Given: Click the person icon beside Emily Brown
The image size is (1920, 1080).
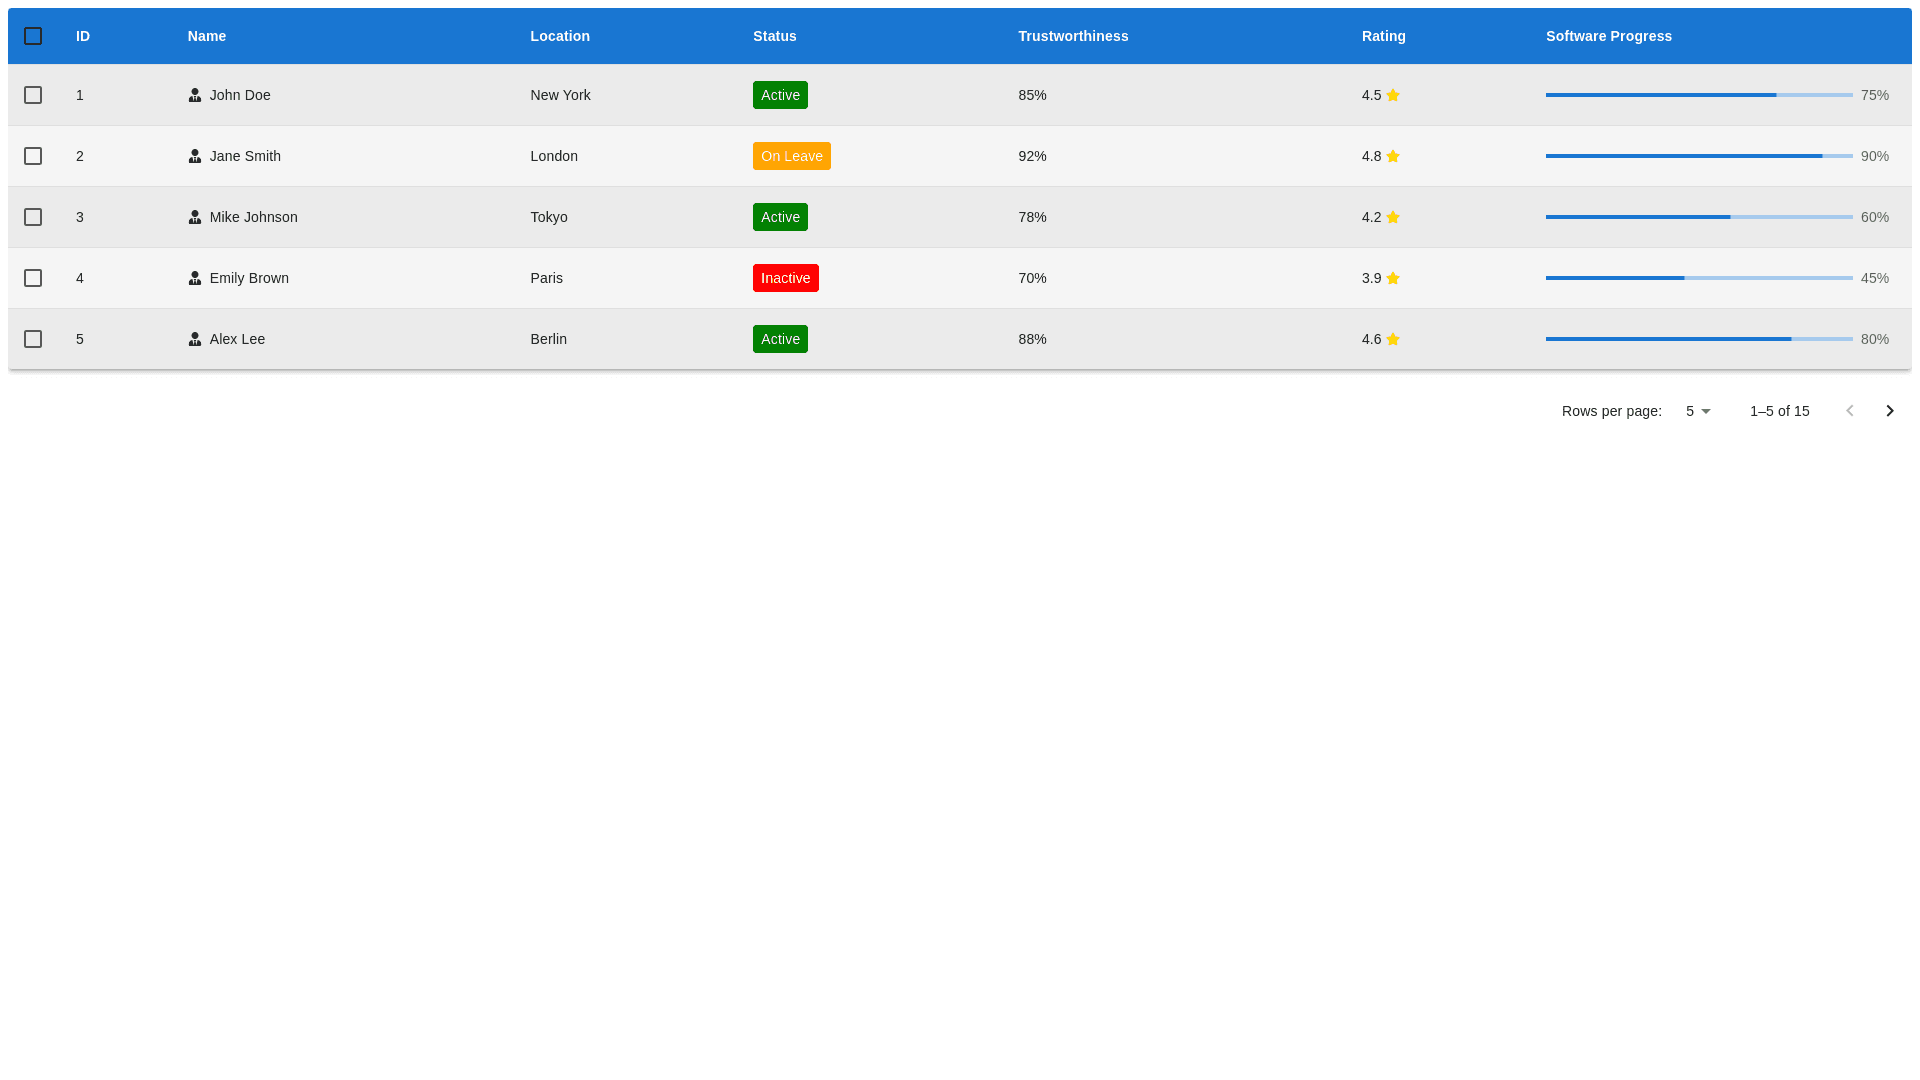Looking at the screenshot, I should click(x=195, y=278).
